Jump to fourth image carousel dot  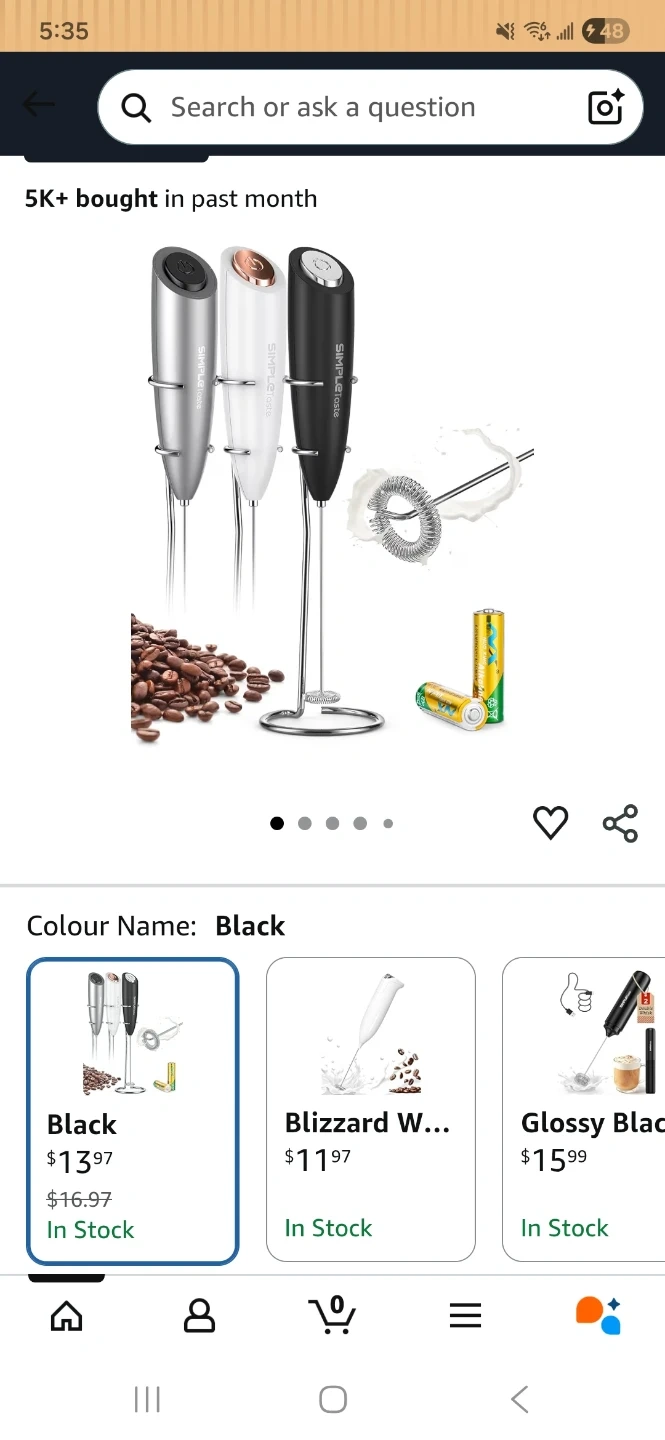pyautogui.click(x=360, y=823)
